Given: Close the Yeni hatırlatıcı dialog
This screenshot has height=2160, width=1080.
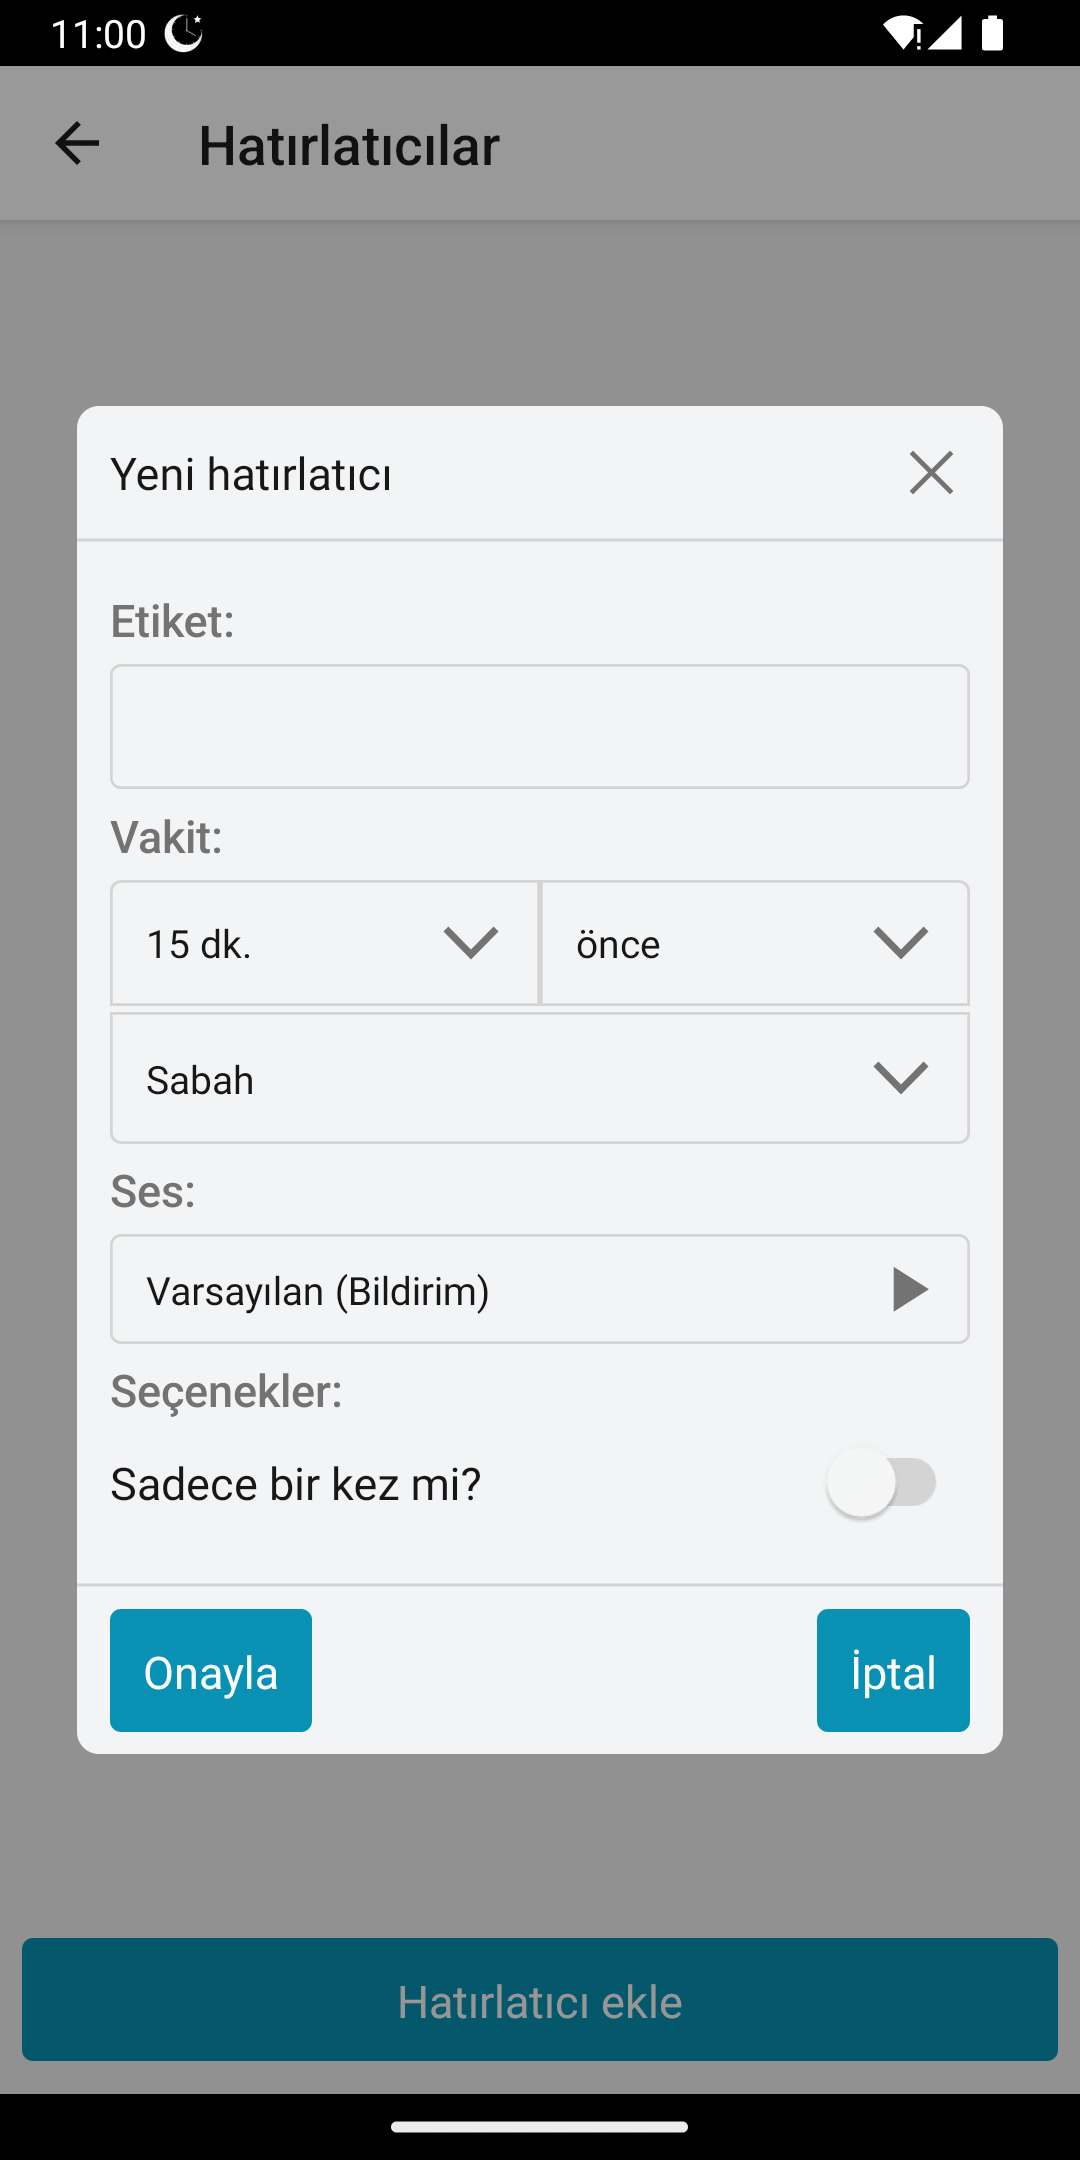Looking at the screenshot, I should point(931,473).
